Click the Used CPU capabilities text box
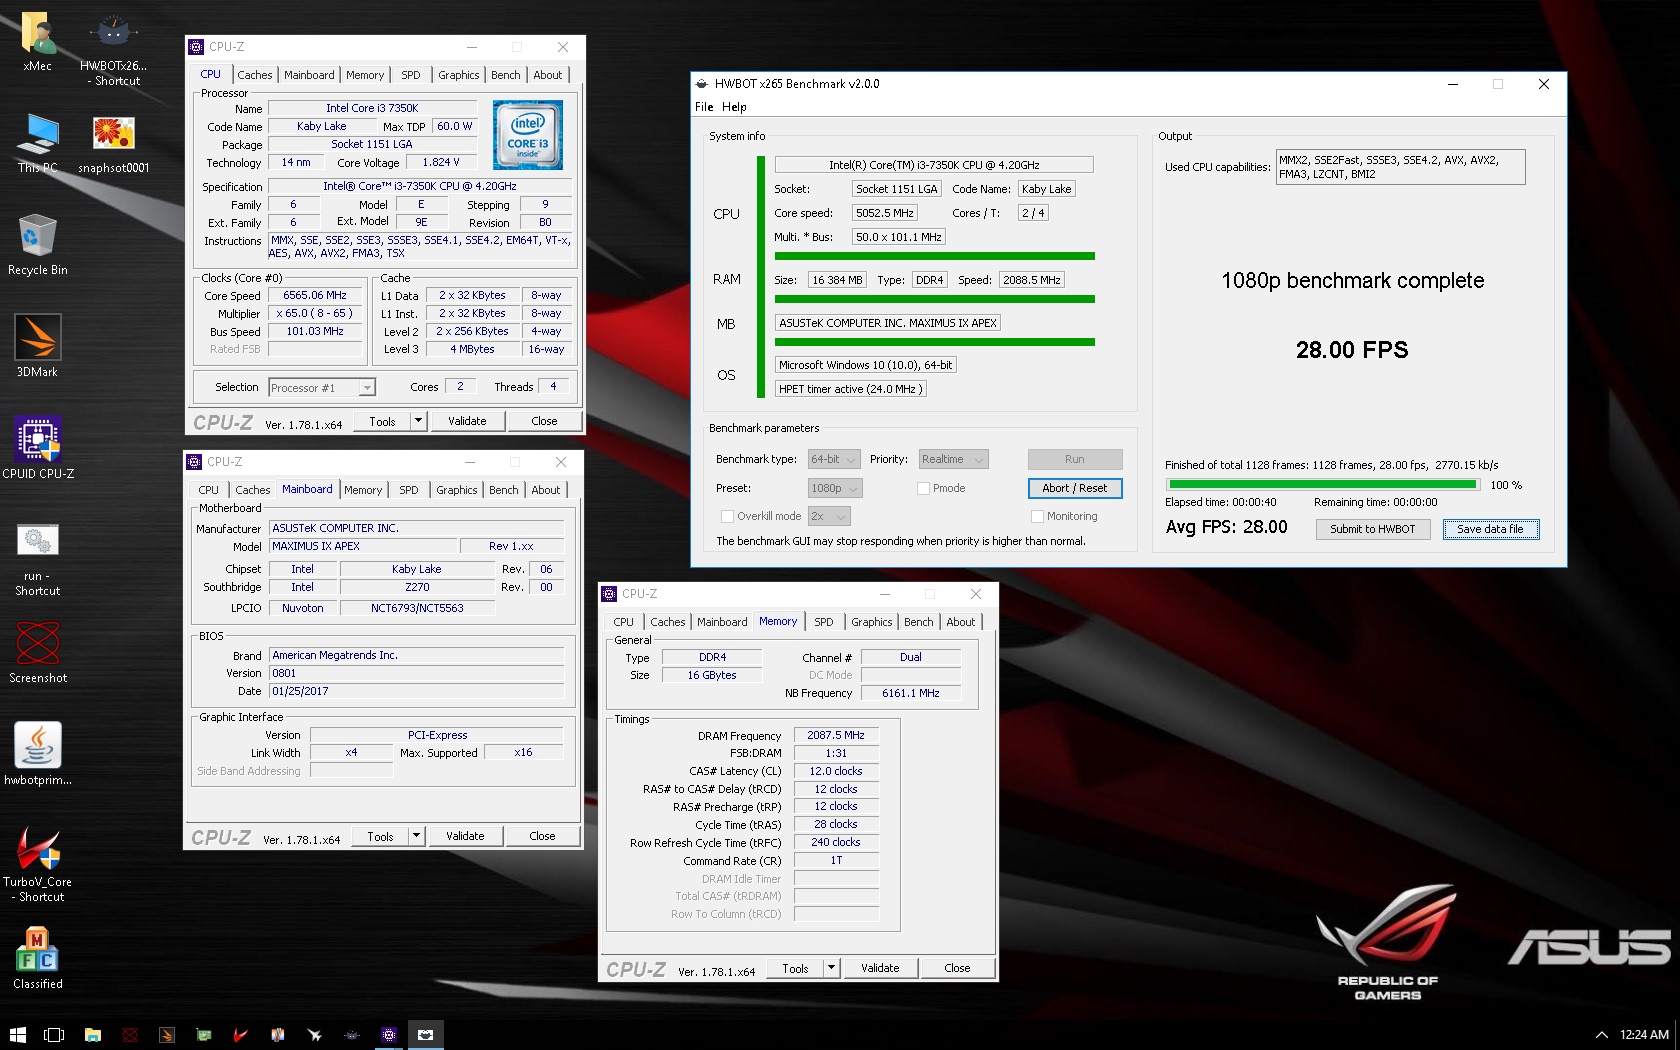Viewport: 1680px width, 1050px height. tap(1400, 167)
